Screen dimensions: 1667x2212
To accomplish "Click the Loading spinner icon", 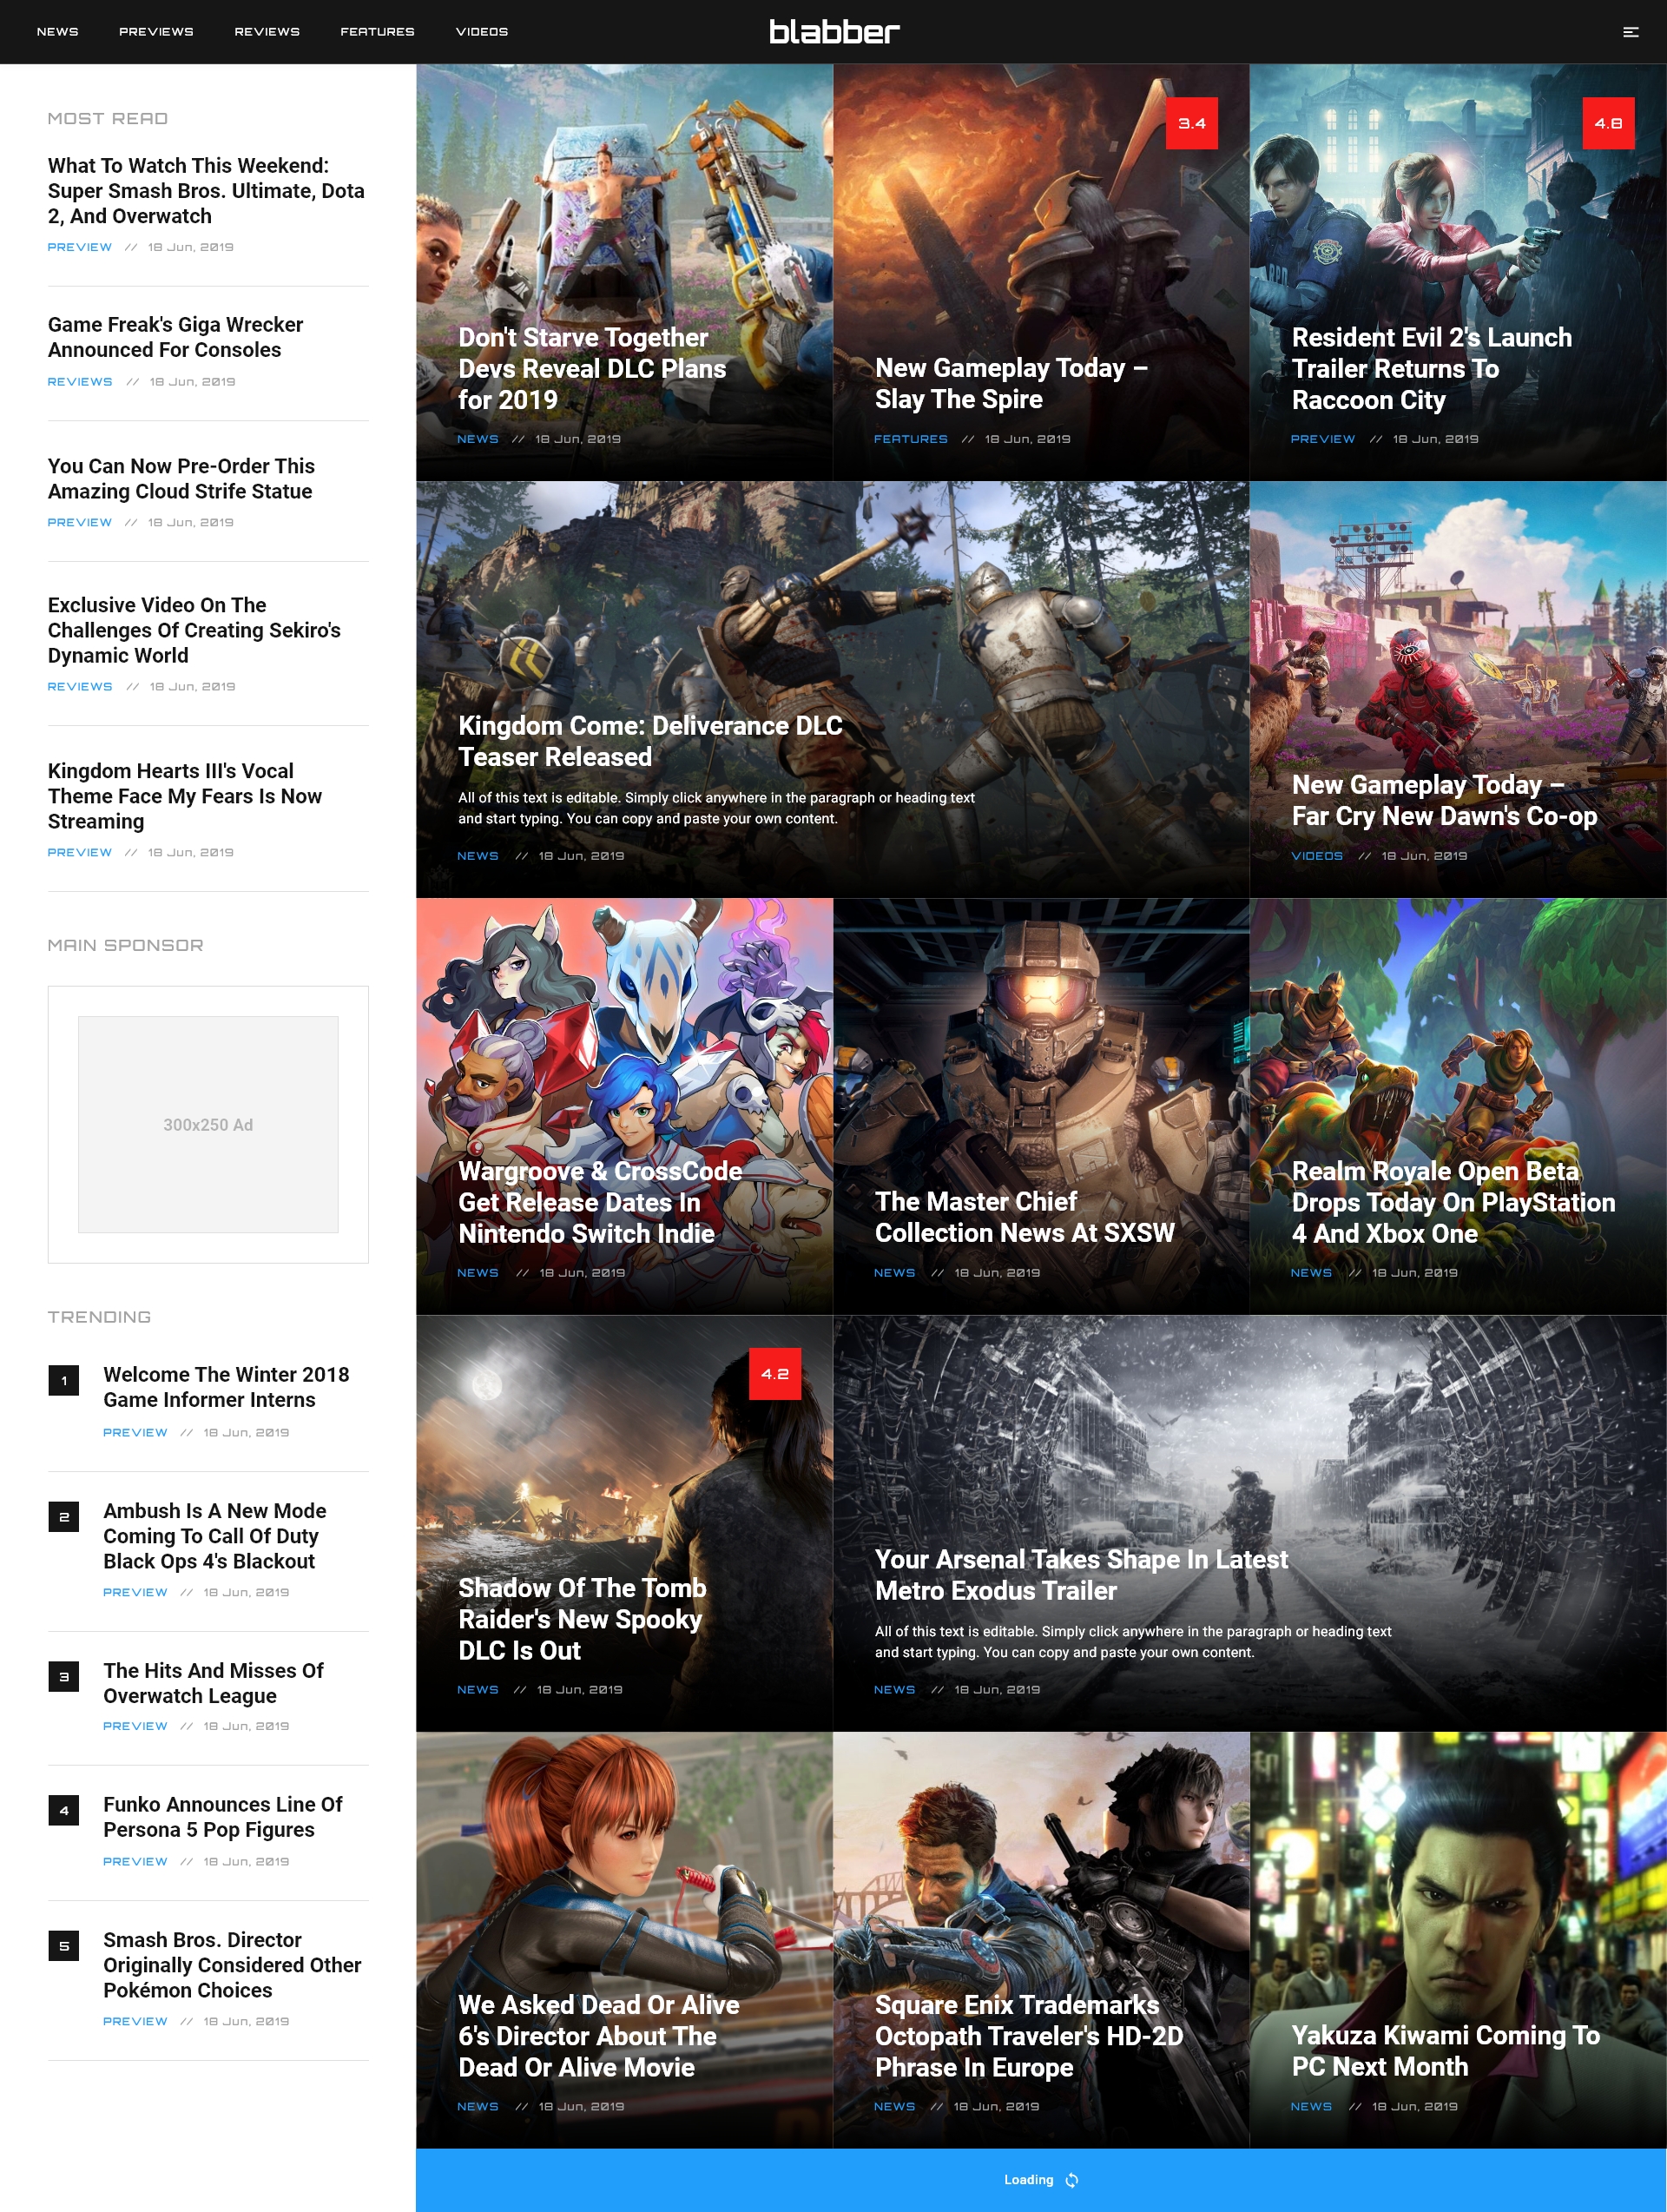I will point(1072,2180).
